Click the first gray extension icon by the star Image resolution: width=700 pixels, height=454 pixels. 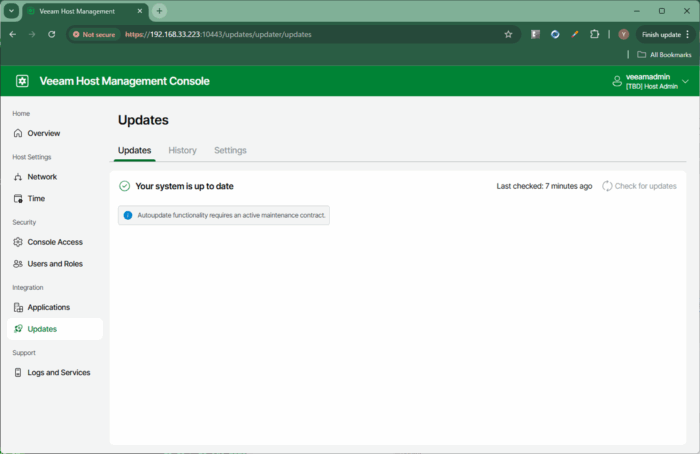[x=535, y=34]
